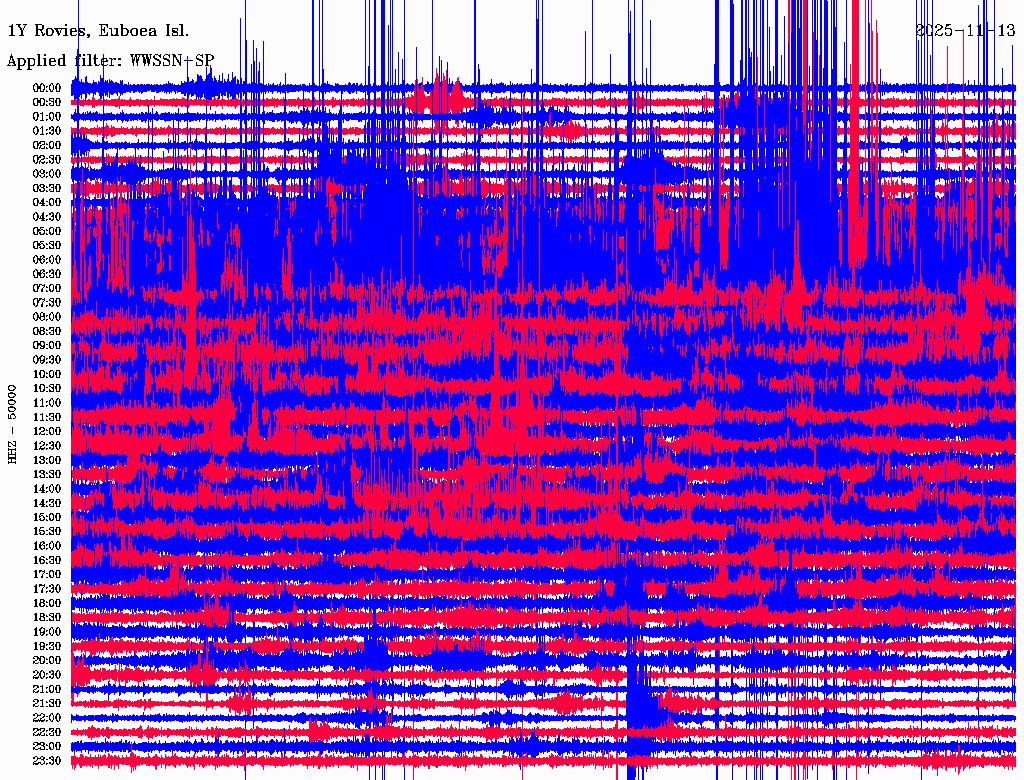Click the 04:30 time row label
Viewport: 1024px width, 780px height.
[48, 217]
